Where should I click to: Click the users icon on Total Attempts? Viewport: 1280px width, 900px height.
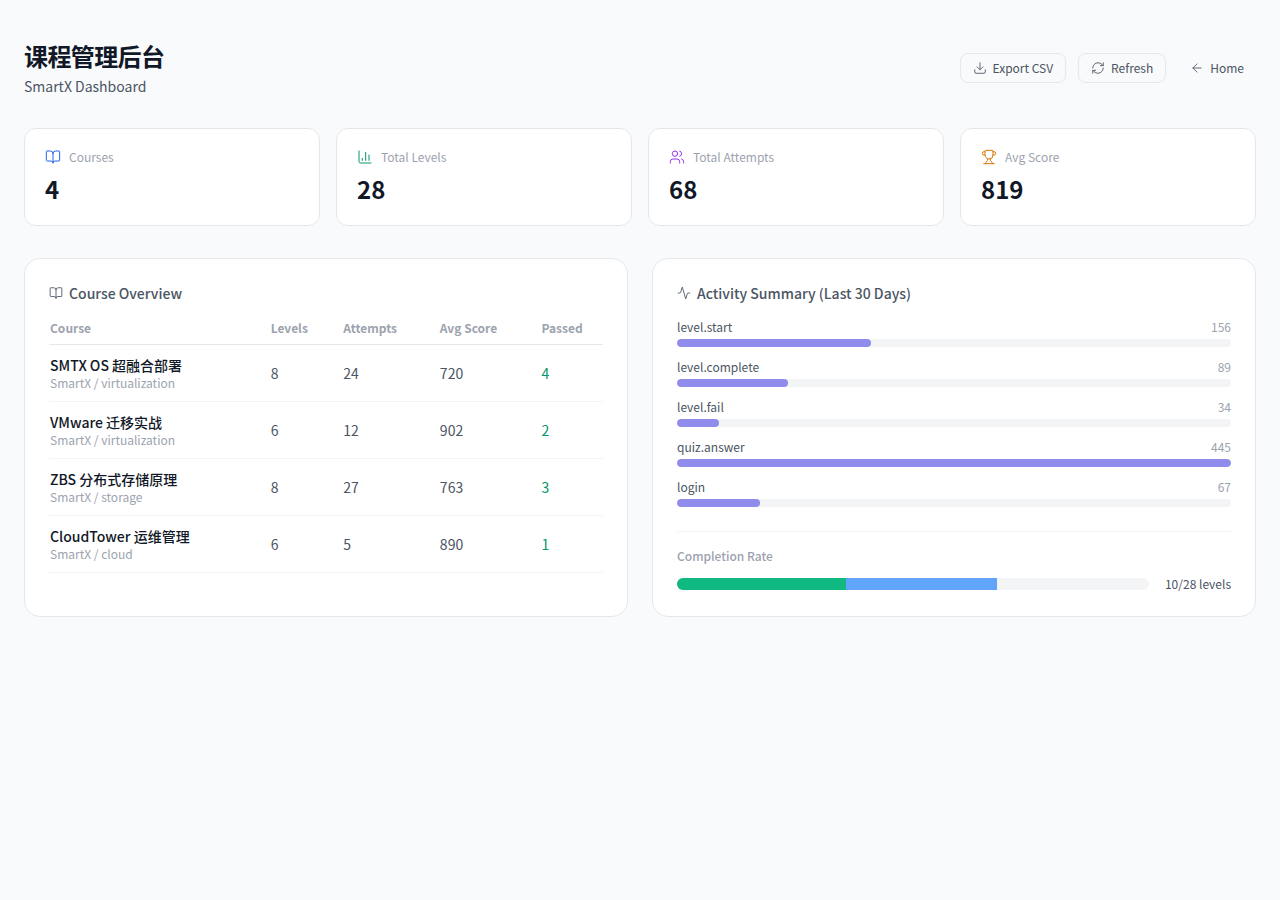point(677,157)
